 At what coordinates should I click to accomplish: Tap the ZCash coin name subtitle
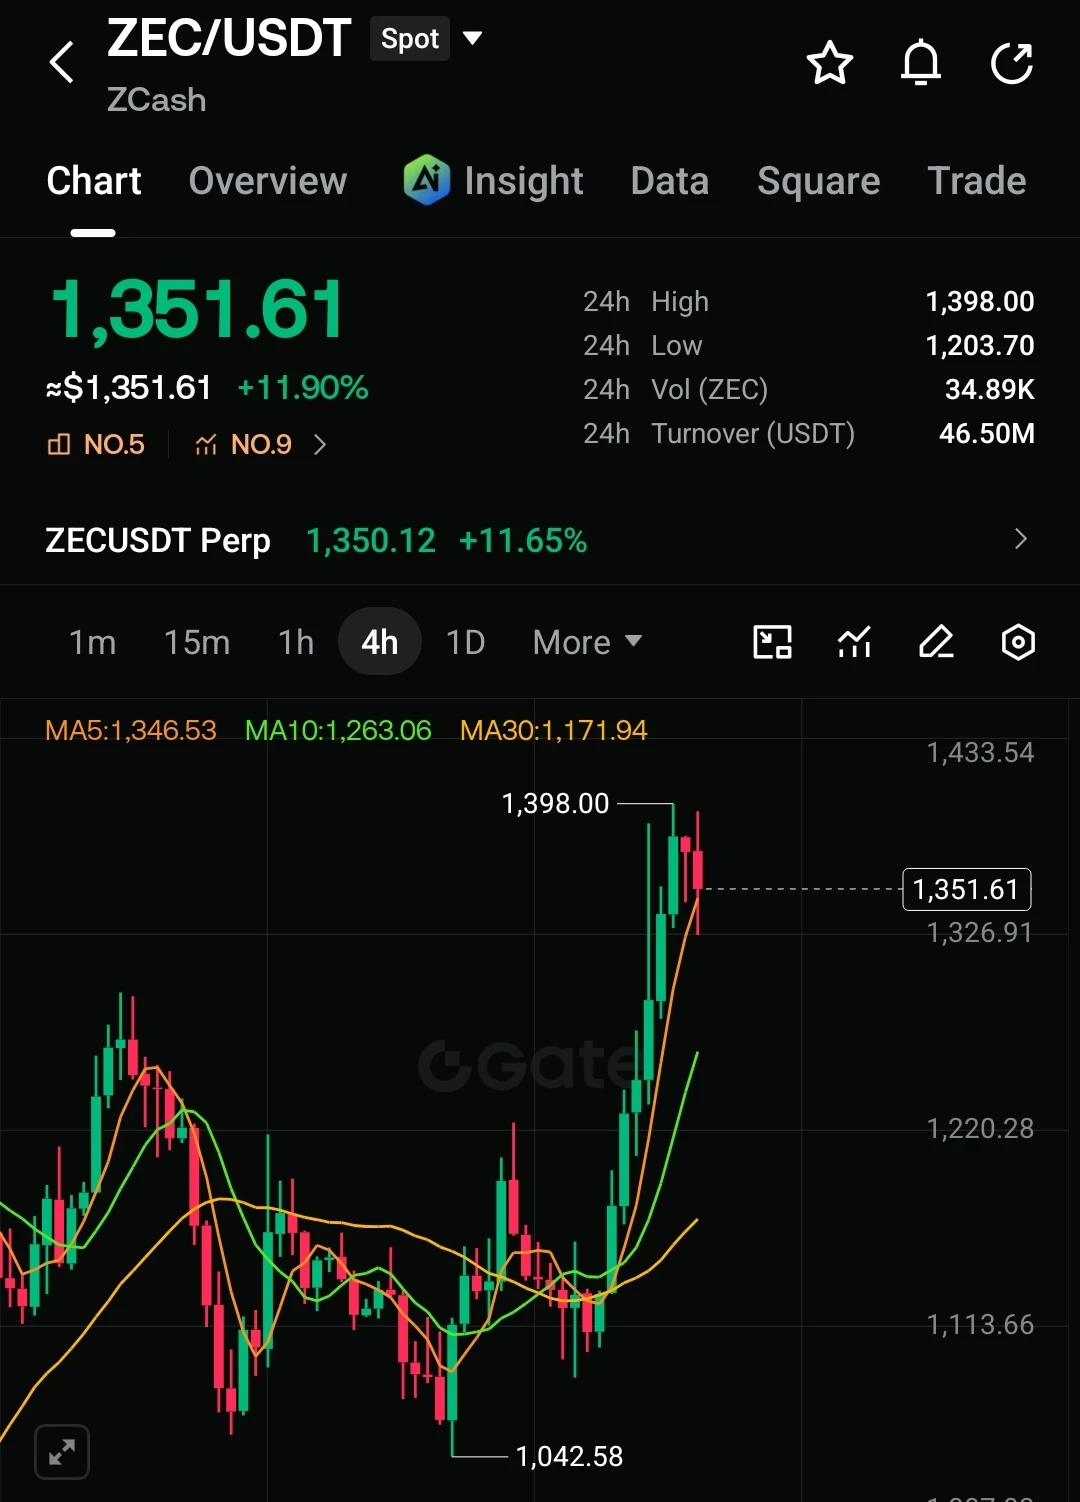coord(156,100)
